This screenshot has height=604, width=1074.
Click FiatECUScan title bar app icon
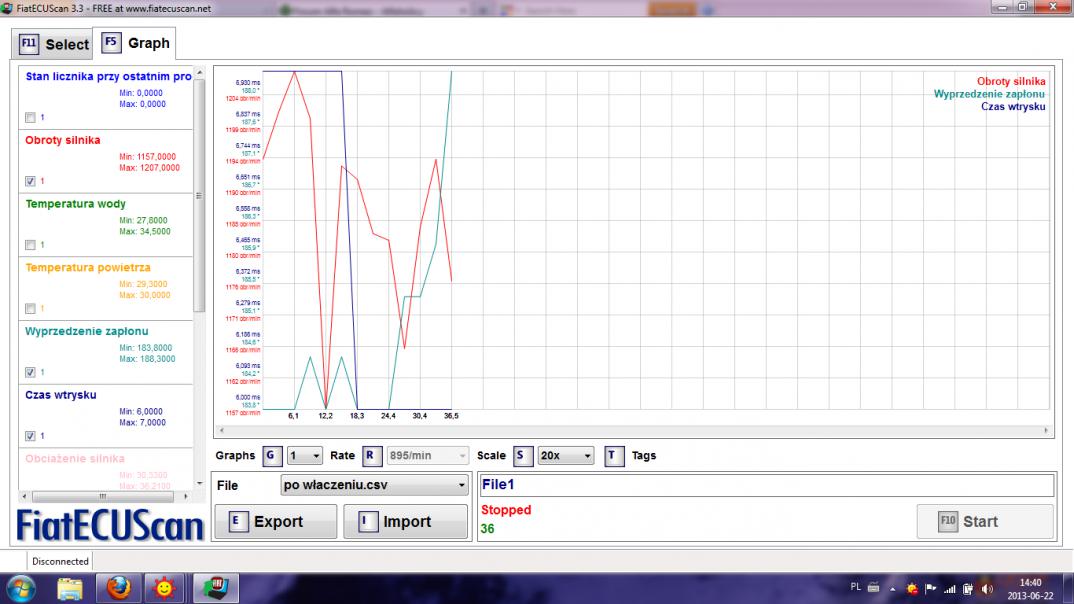pos(7,8)
